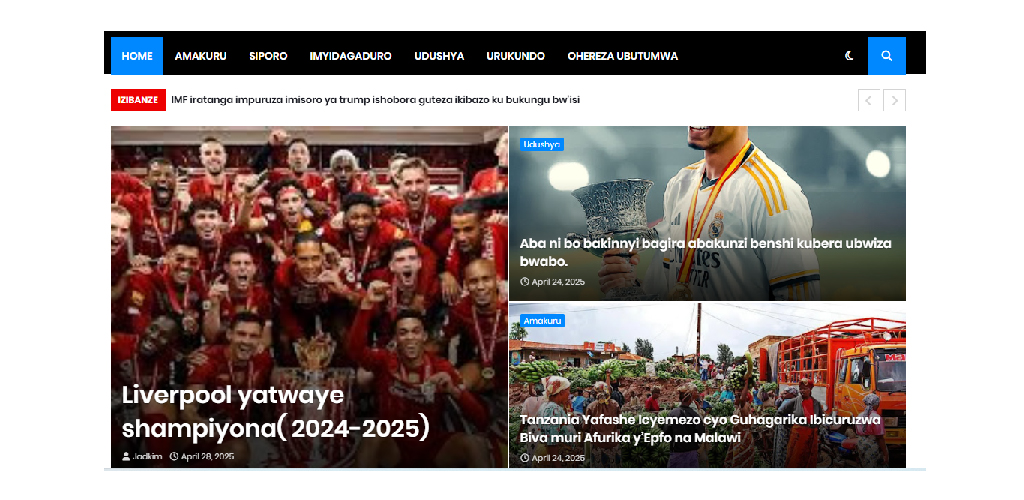Go to the HOME menu item
Image resolution: width=1024 pixels, height=500 pixels.
click(137, 56)
